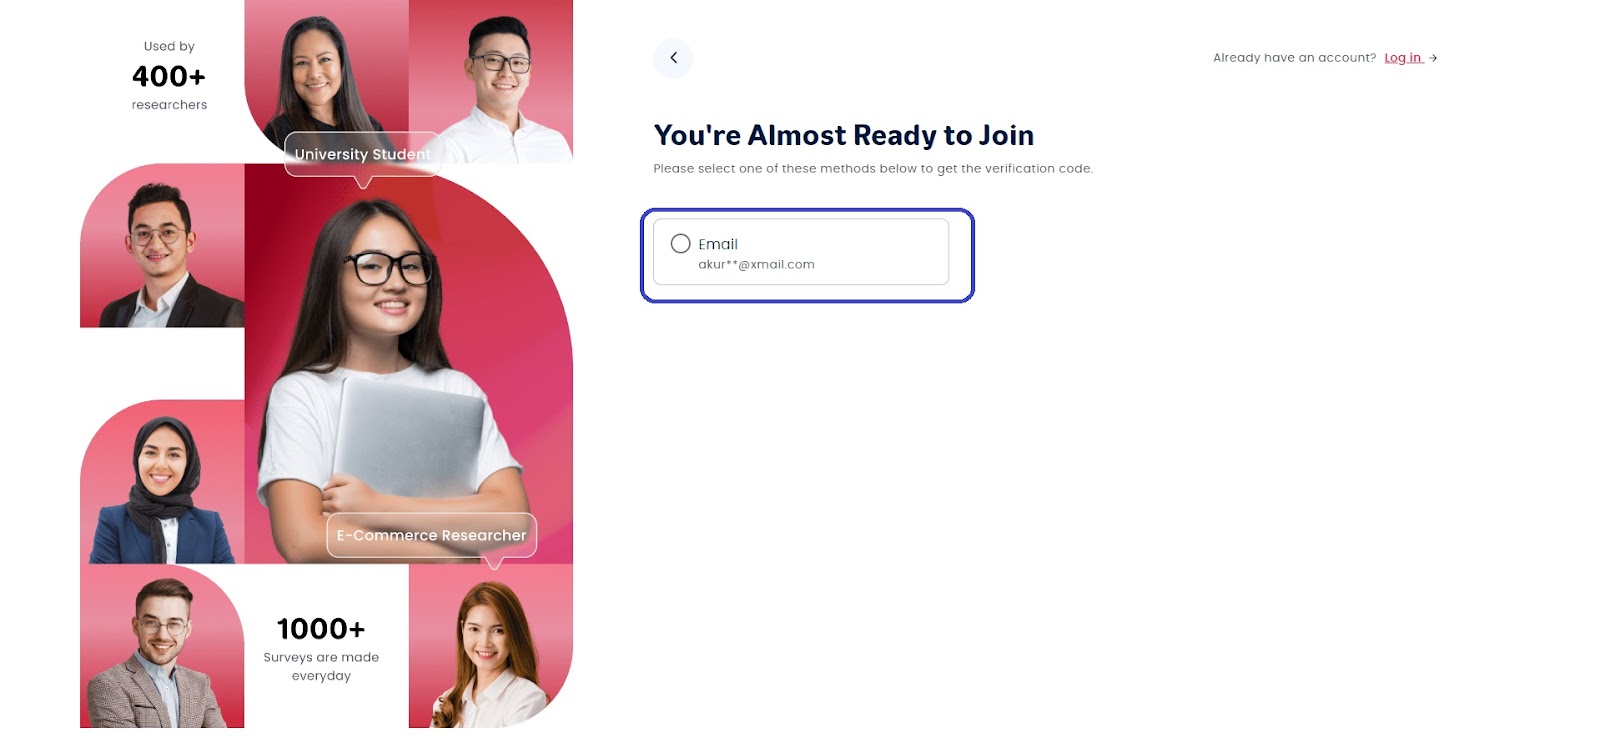Click the woman holding laptop photo
The width and height of the screenshot is (1600, 748).
click(409, 364)
